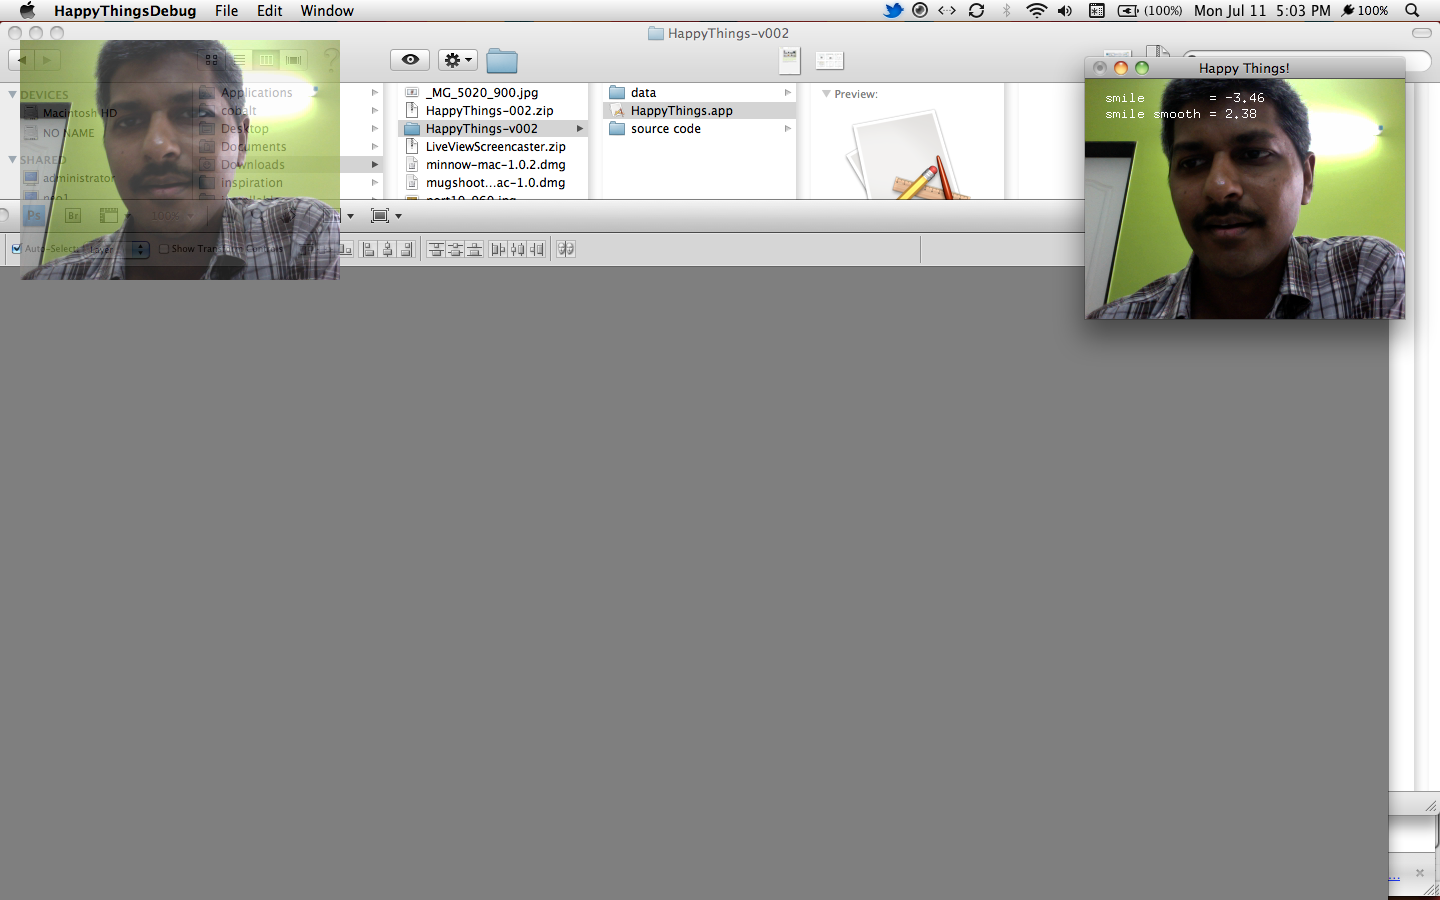This screenshot has height=900, width=1440.
Task: Collapse the DEVICES sidebar section
Action: click(12, 94)
